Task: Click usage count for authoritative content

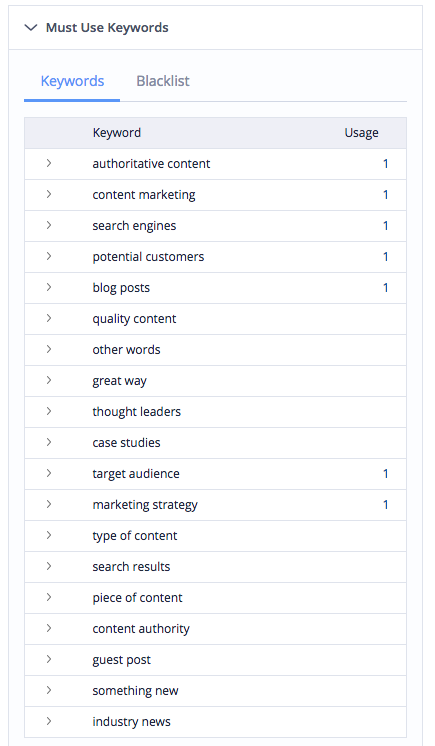Action: (x=386, y=164)
